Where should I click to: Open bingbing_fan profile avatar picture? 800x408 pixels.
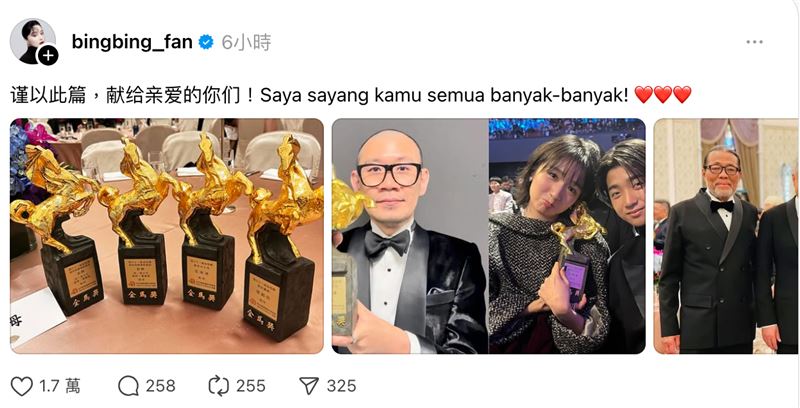pos(32,41)
